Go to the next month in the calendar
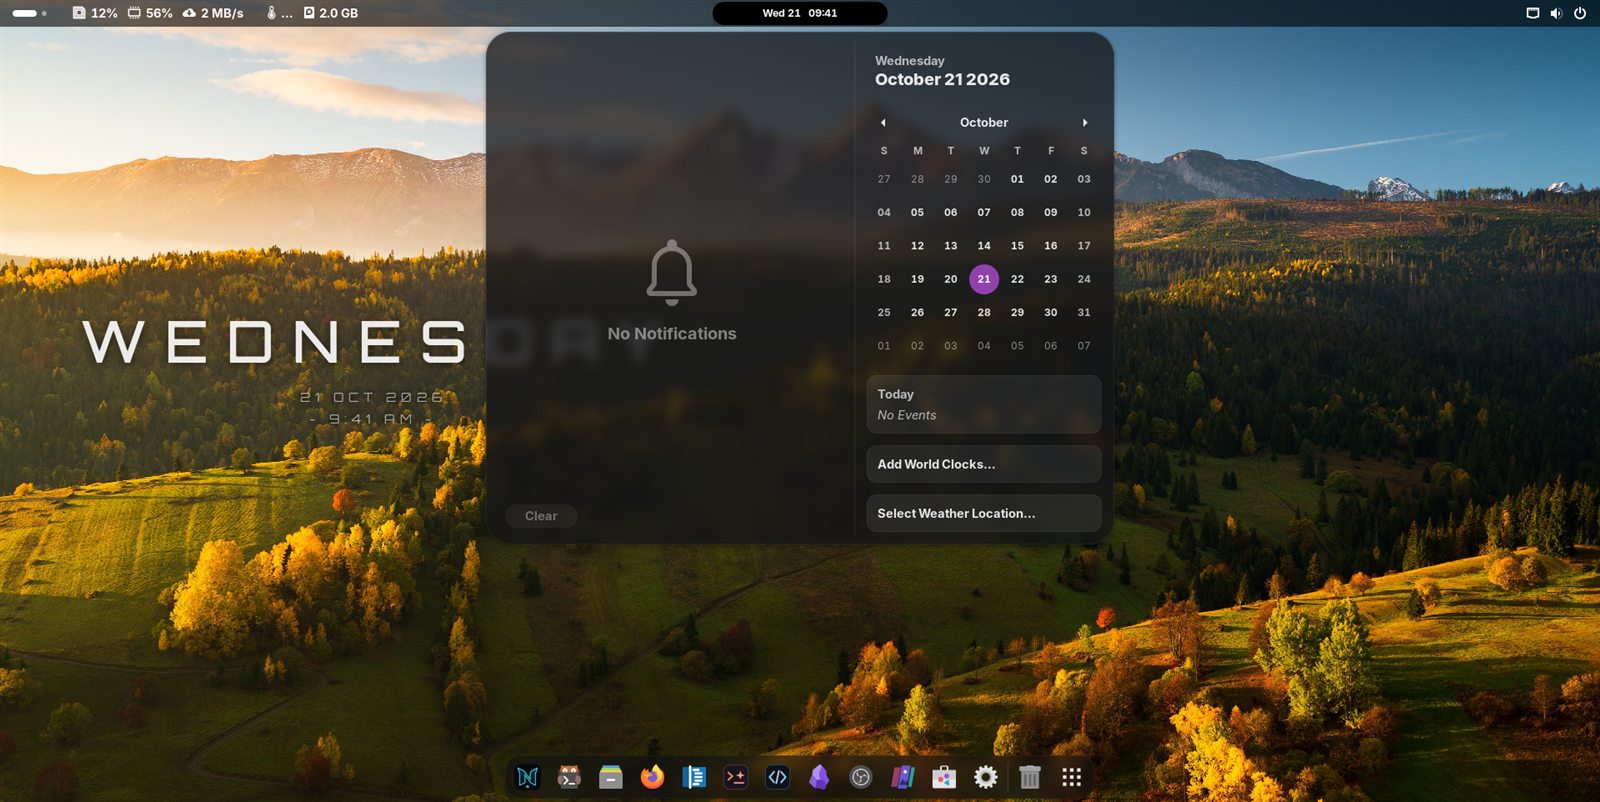 [1085, 122]
